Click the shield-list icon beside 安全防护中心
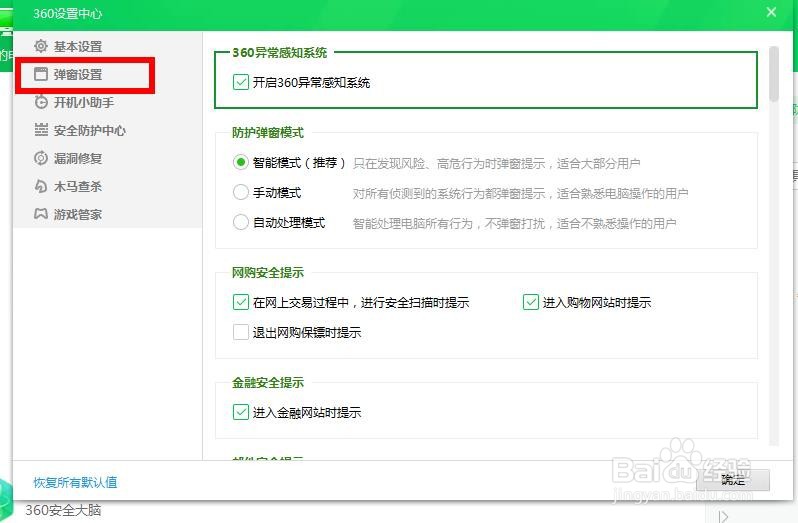The width and height of the screenshot is (798, 523). pyautogui.click(x=41, y=130)
